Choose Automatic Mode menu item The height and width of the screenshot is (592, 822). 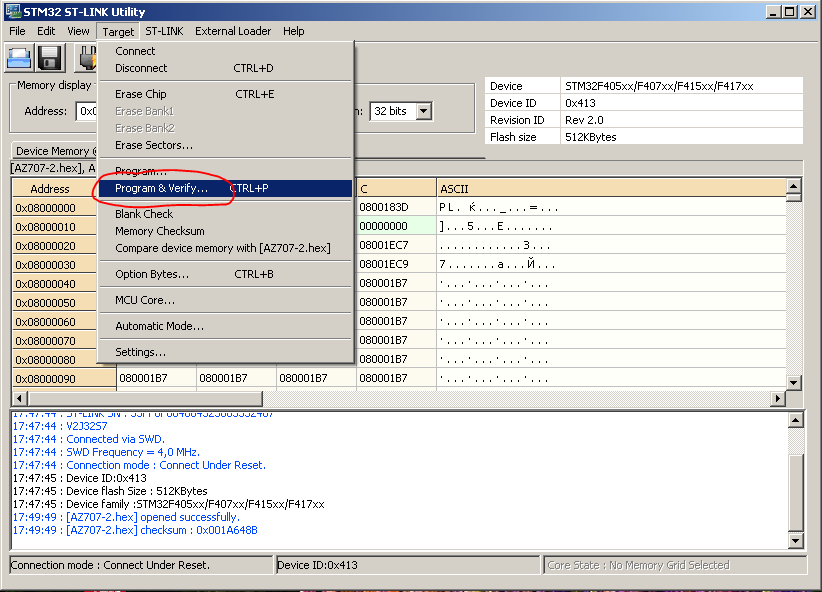[x=159, y=326]
